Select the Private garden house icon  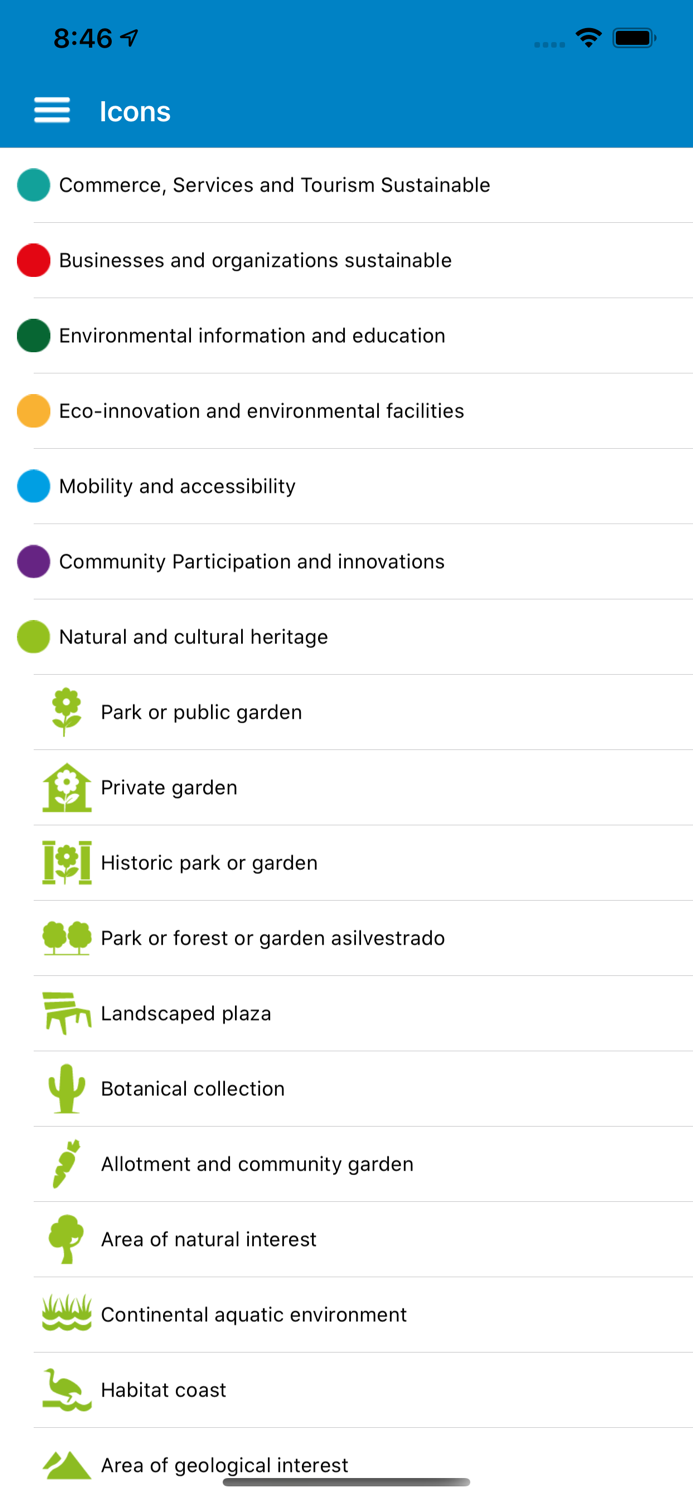(66, 788)
